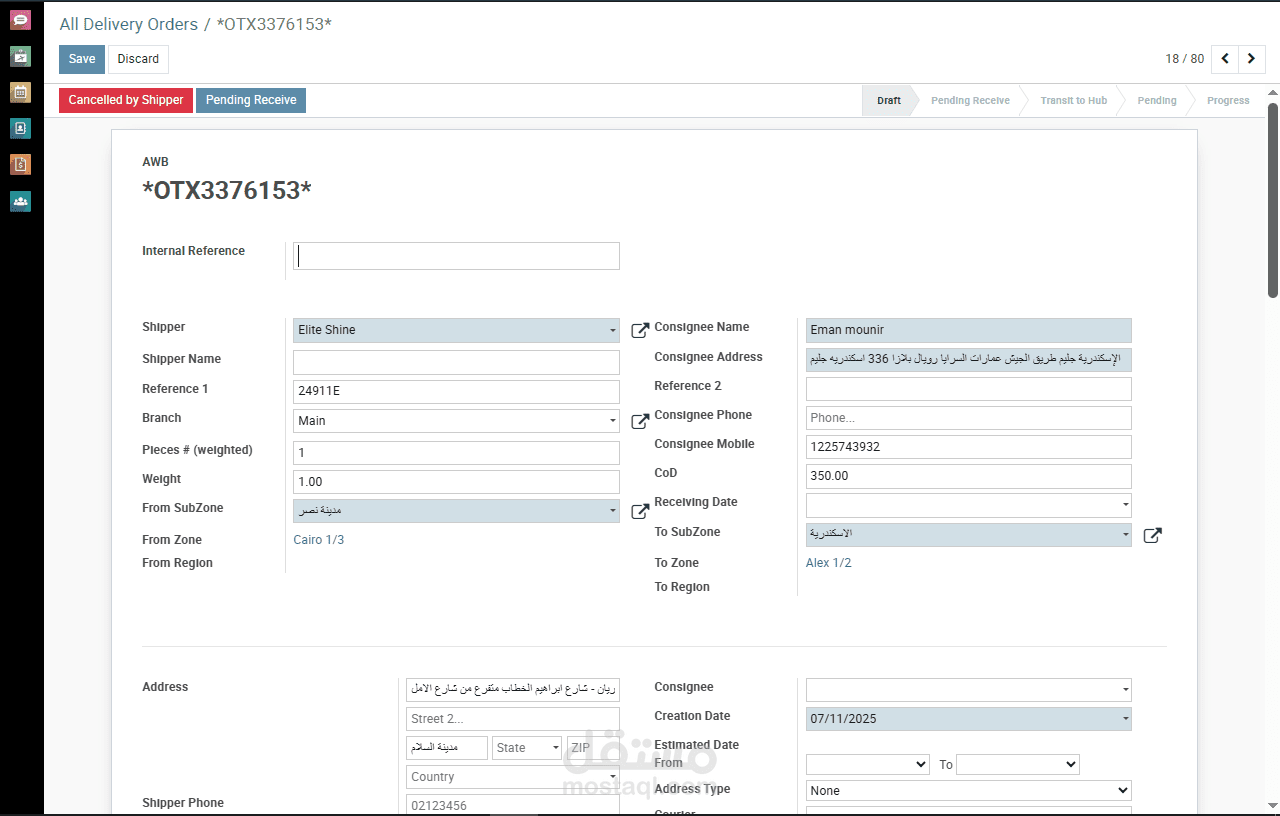This screenshot has height=816, width=1280.
Task: Open the Address Type None select
Action: 968,790
